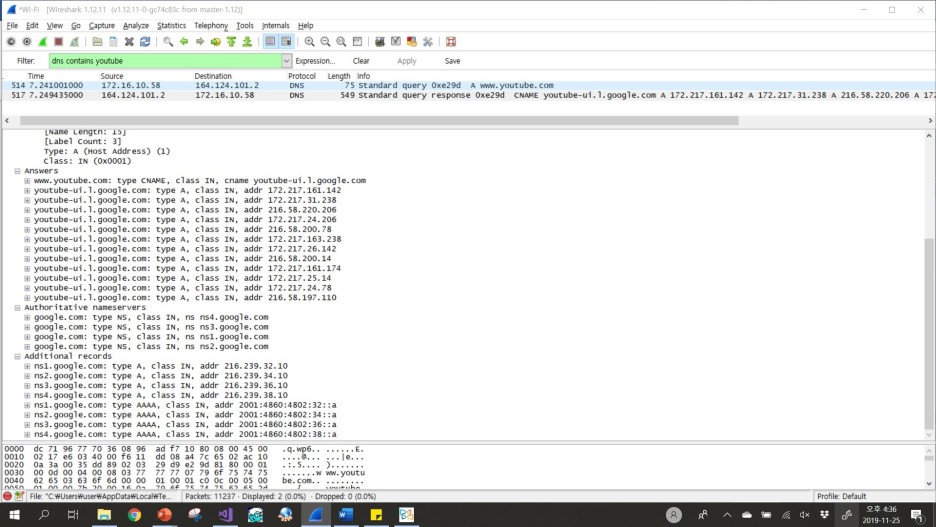Open the File menu
The width and height of the screenshot is (936, 527).
click(12, 26)
